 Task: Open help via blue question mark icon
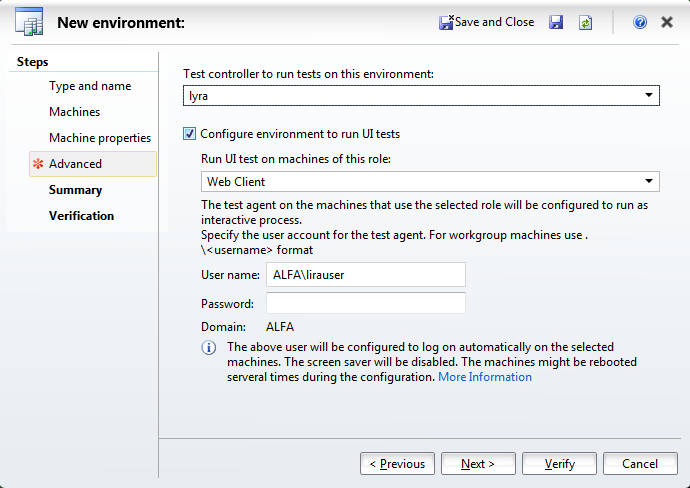coord(640,22)
